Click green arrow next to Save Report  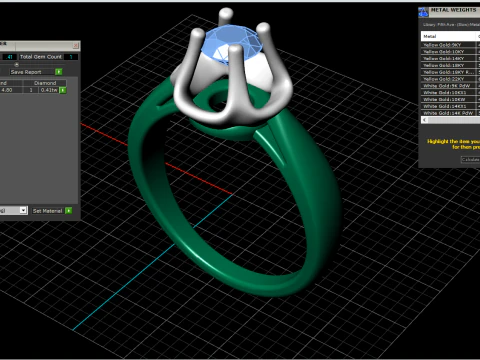coord(59,72)
